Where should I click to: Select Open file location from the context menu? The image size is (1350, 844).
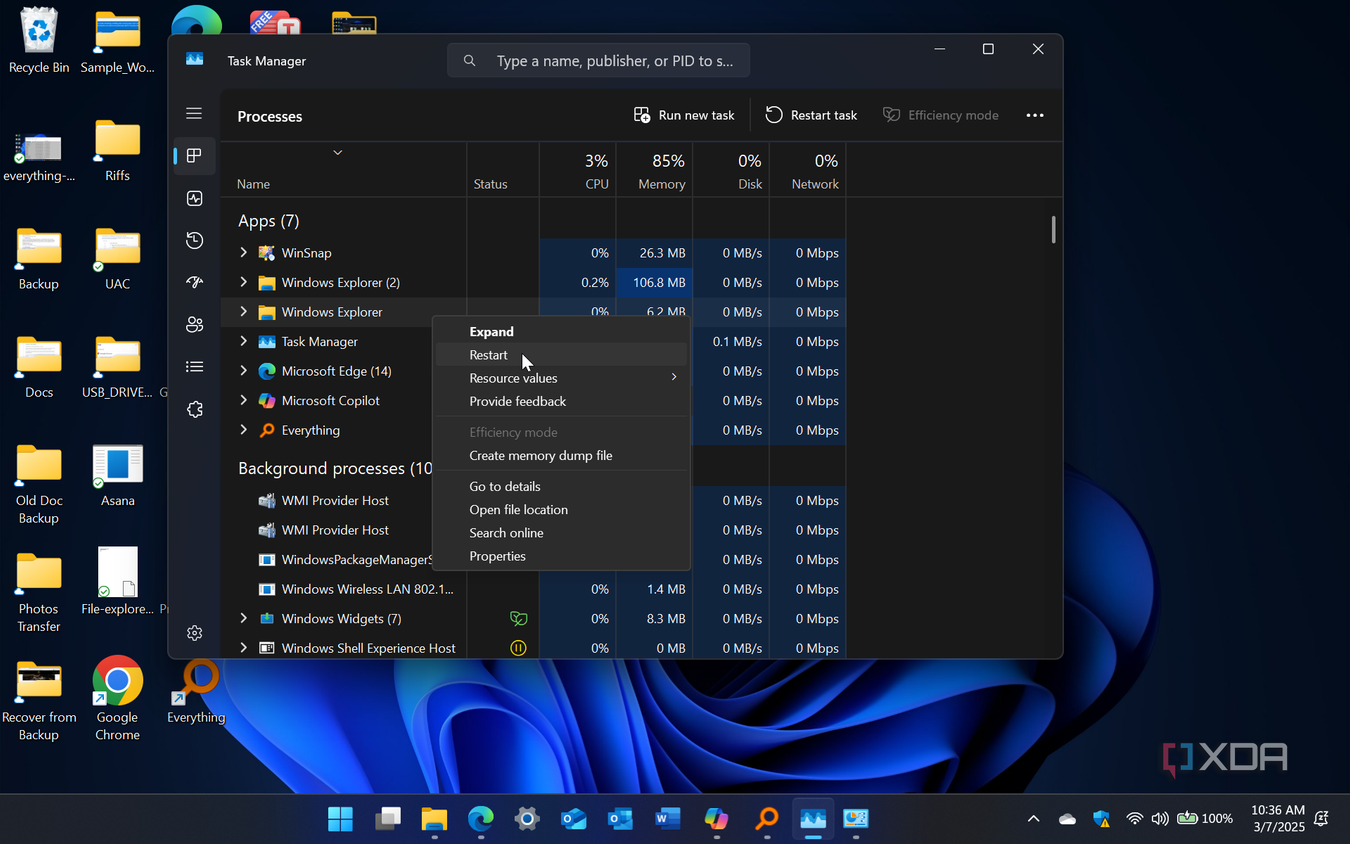pyautogui.click(x=561, y=509)
